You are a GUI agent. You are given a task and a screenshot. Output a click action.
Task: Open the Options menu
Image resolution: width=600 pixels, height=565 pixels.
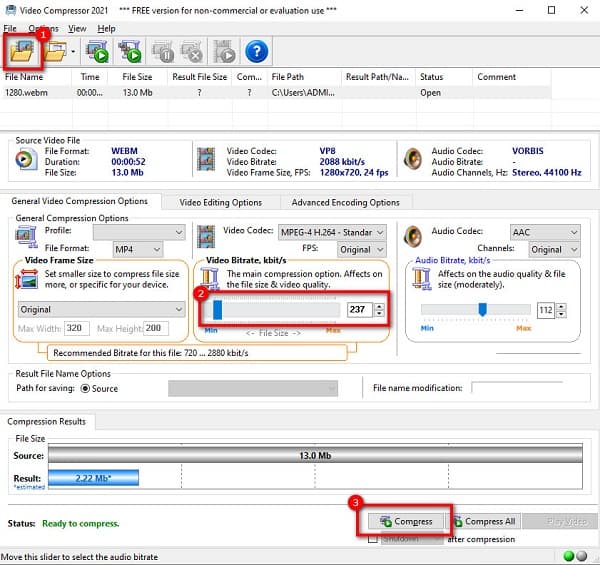click(x=43, y=29)
